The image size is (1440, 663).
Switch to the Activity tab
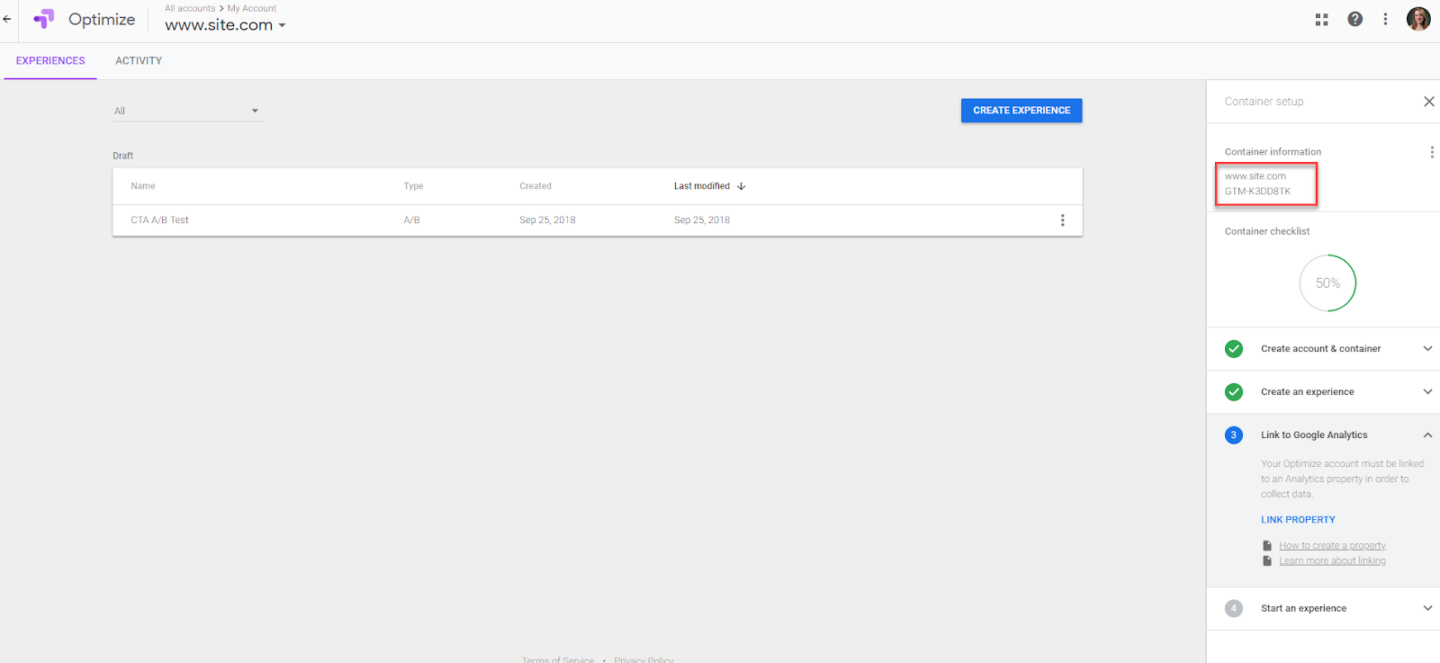[138, 61]
